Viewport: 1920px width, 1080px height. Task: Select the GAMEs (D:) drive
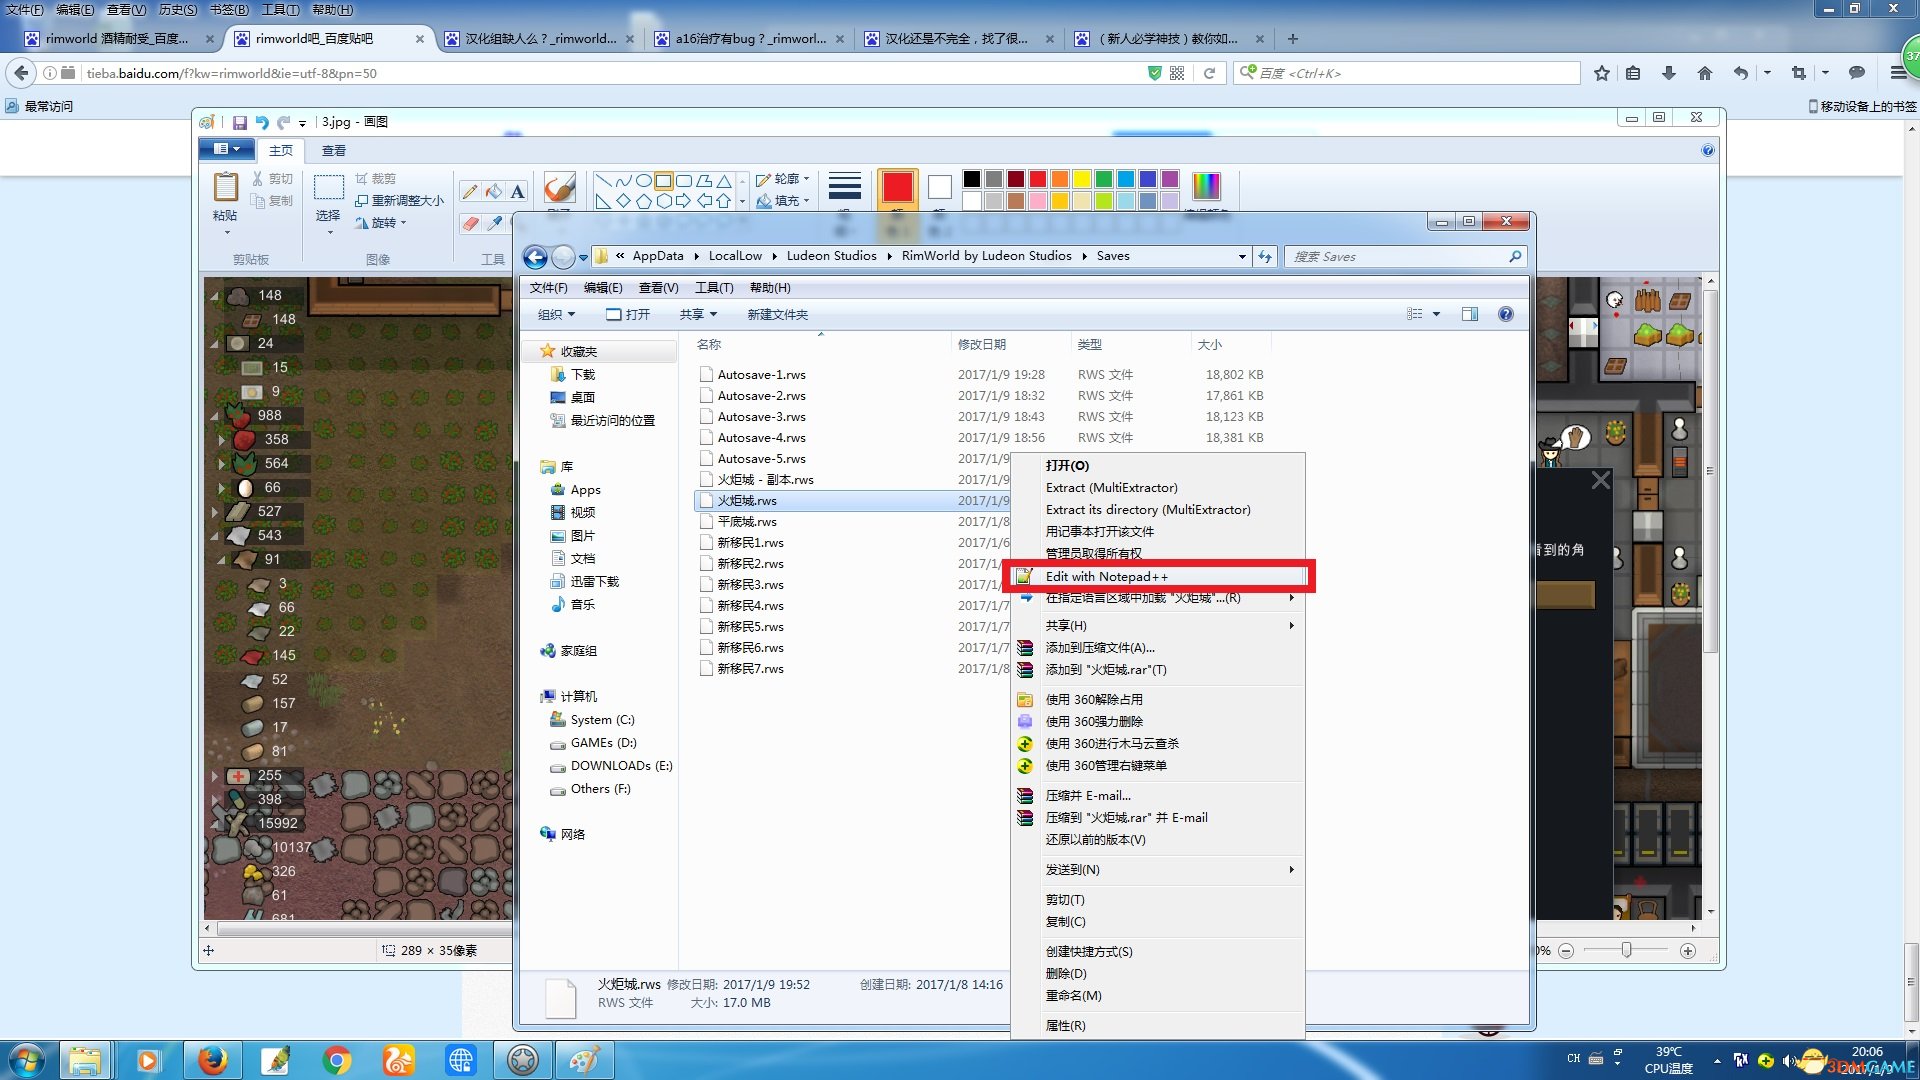(x=603, y=743)
